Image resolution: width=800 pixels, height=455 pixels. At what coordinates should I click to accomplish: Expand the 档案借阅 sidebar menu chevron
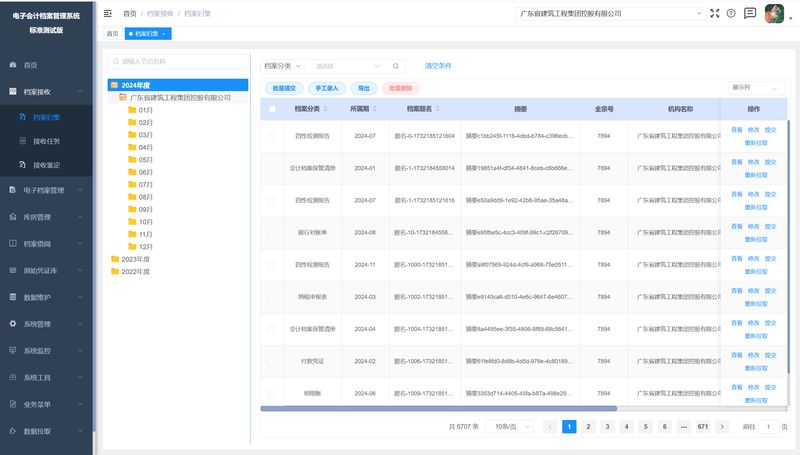(x=80, y=243)
